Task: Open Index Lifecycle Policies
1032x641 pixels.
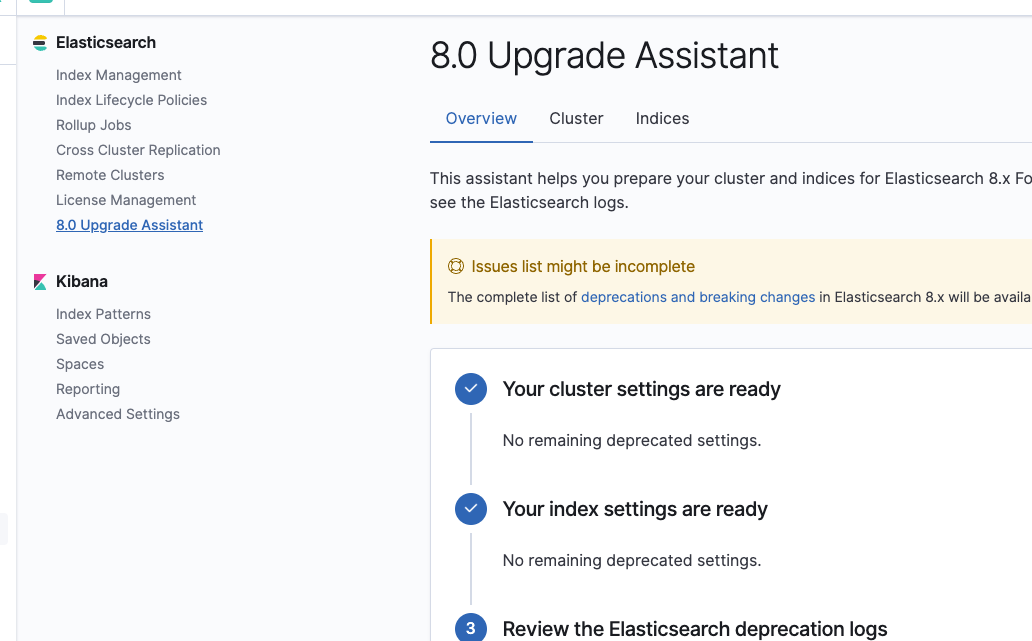Action: 132,100
